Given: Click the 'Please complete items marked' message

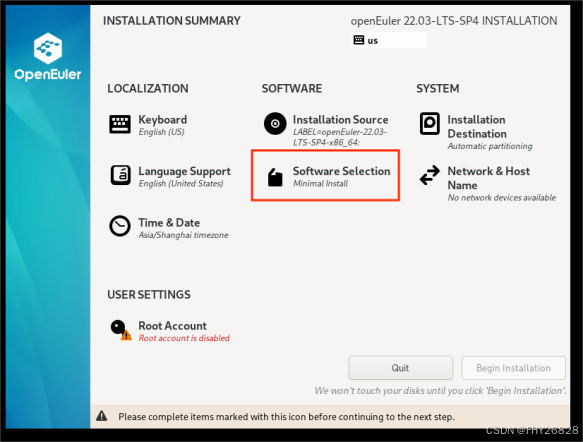Looking at the screenshot, I should [x=286, y=417].
